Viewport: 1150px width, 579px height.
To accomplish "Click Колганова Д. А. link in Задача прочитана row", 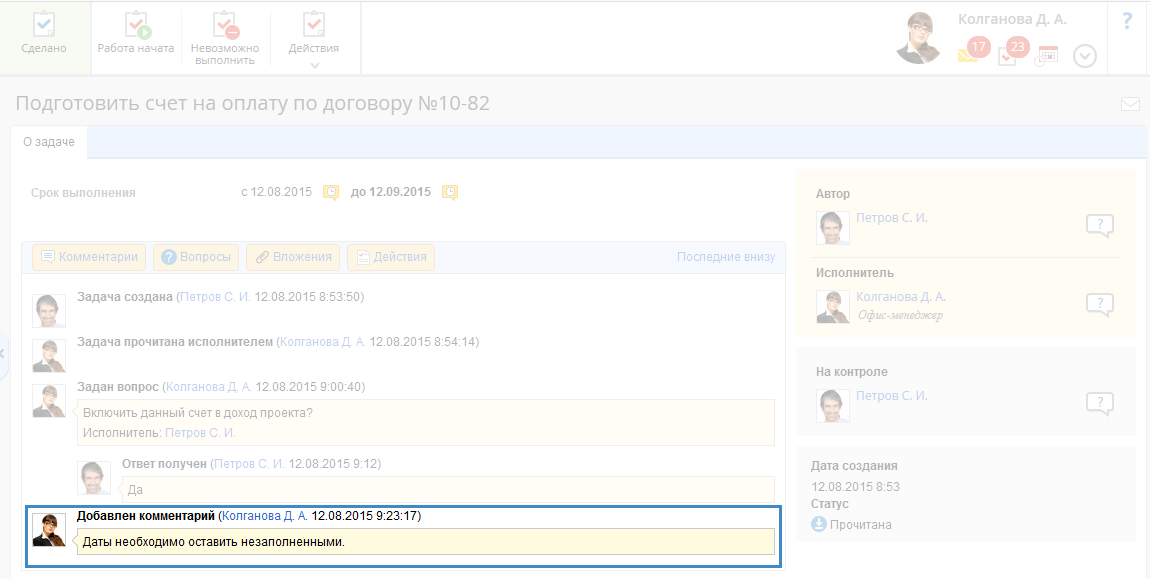I will point(323,342).
